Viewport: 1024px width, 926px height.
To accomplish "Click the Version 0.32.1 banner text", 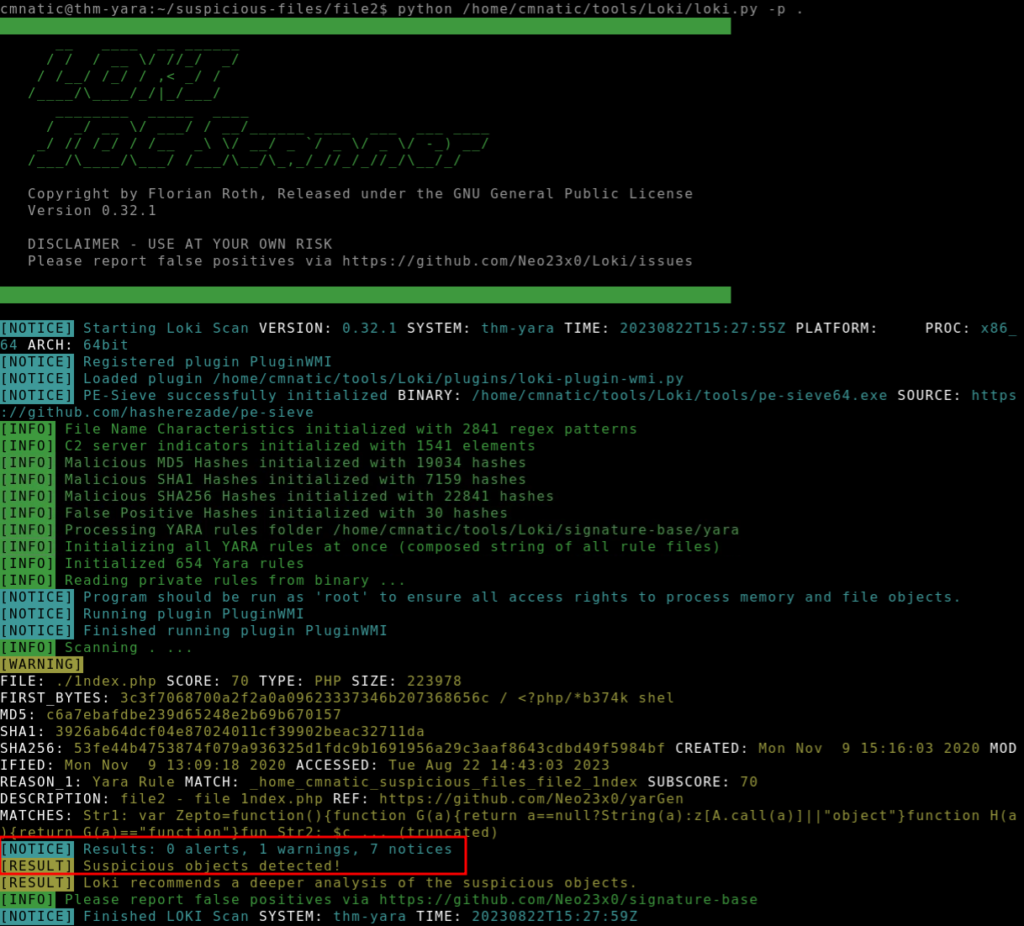I will [x=91, y=211].
